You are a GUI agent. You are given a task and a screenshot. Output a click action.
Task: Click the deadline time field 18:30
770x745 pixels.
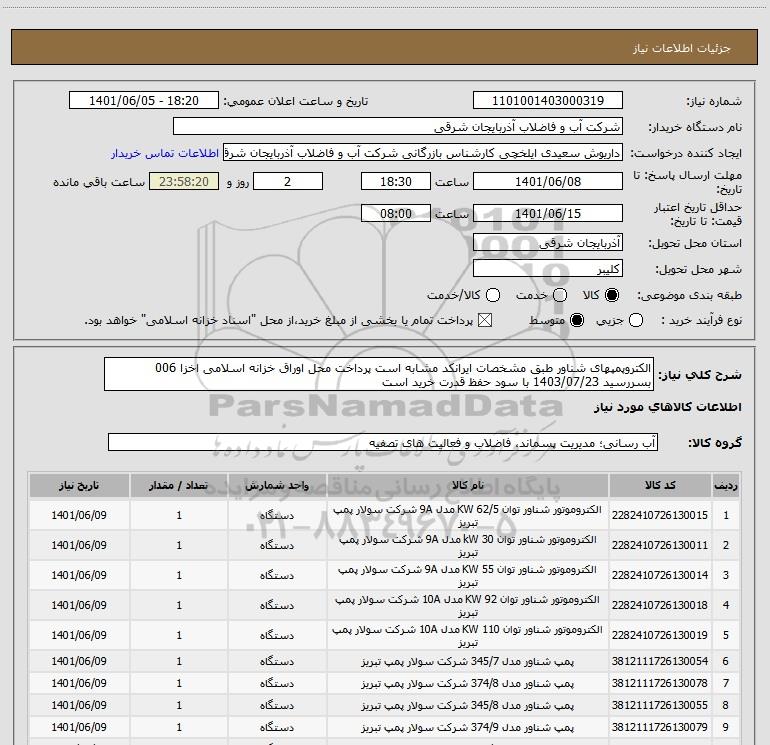(x=396, y=181)
